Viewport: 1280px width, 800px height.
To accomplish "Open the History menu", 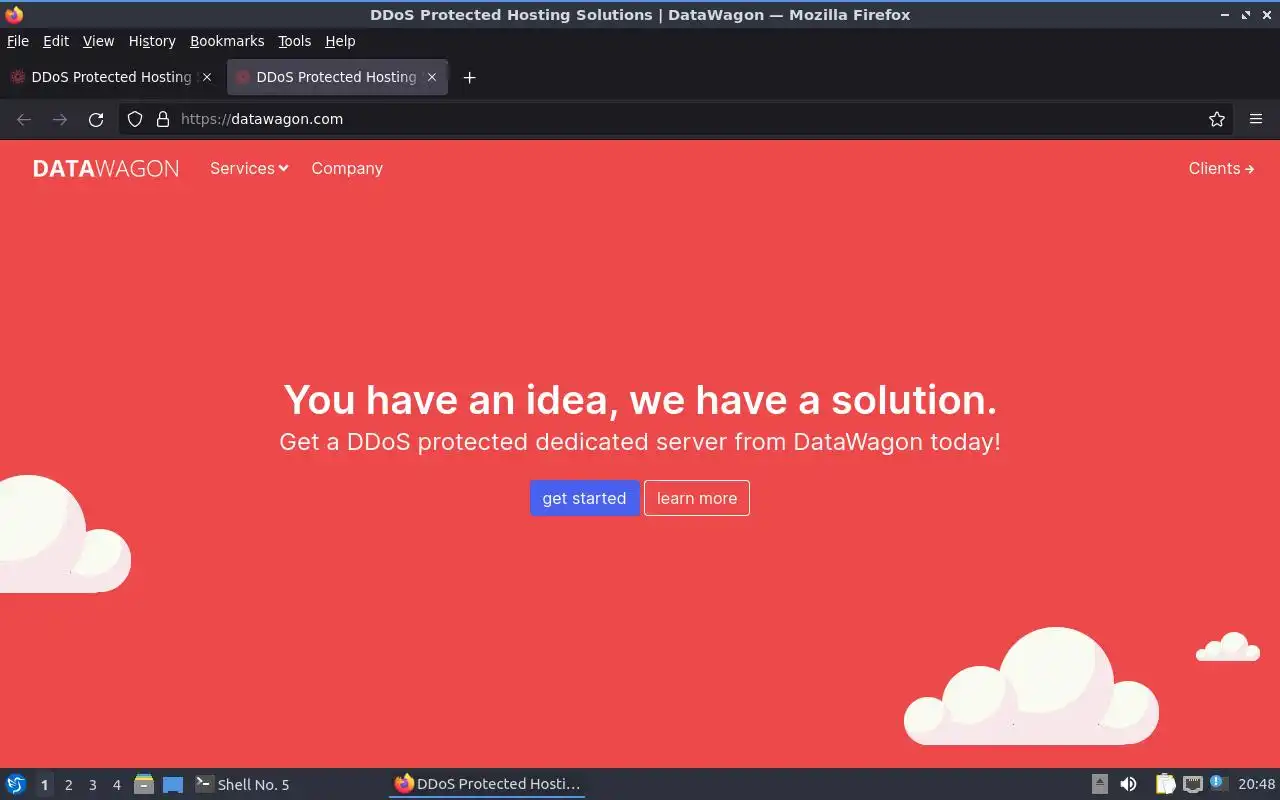I will coord(152,41).
